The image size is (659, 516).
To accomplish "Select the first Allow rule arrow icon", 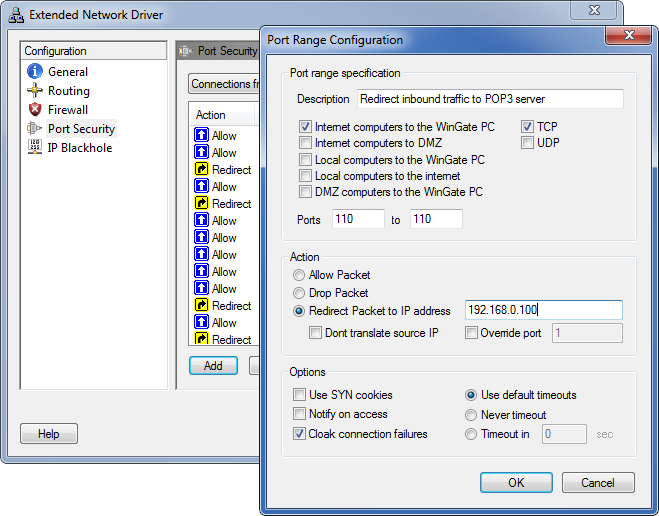I will (201, 135).
